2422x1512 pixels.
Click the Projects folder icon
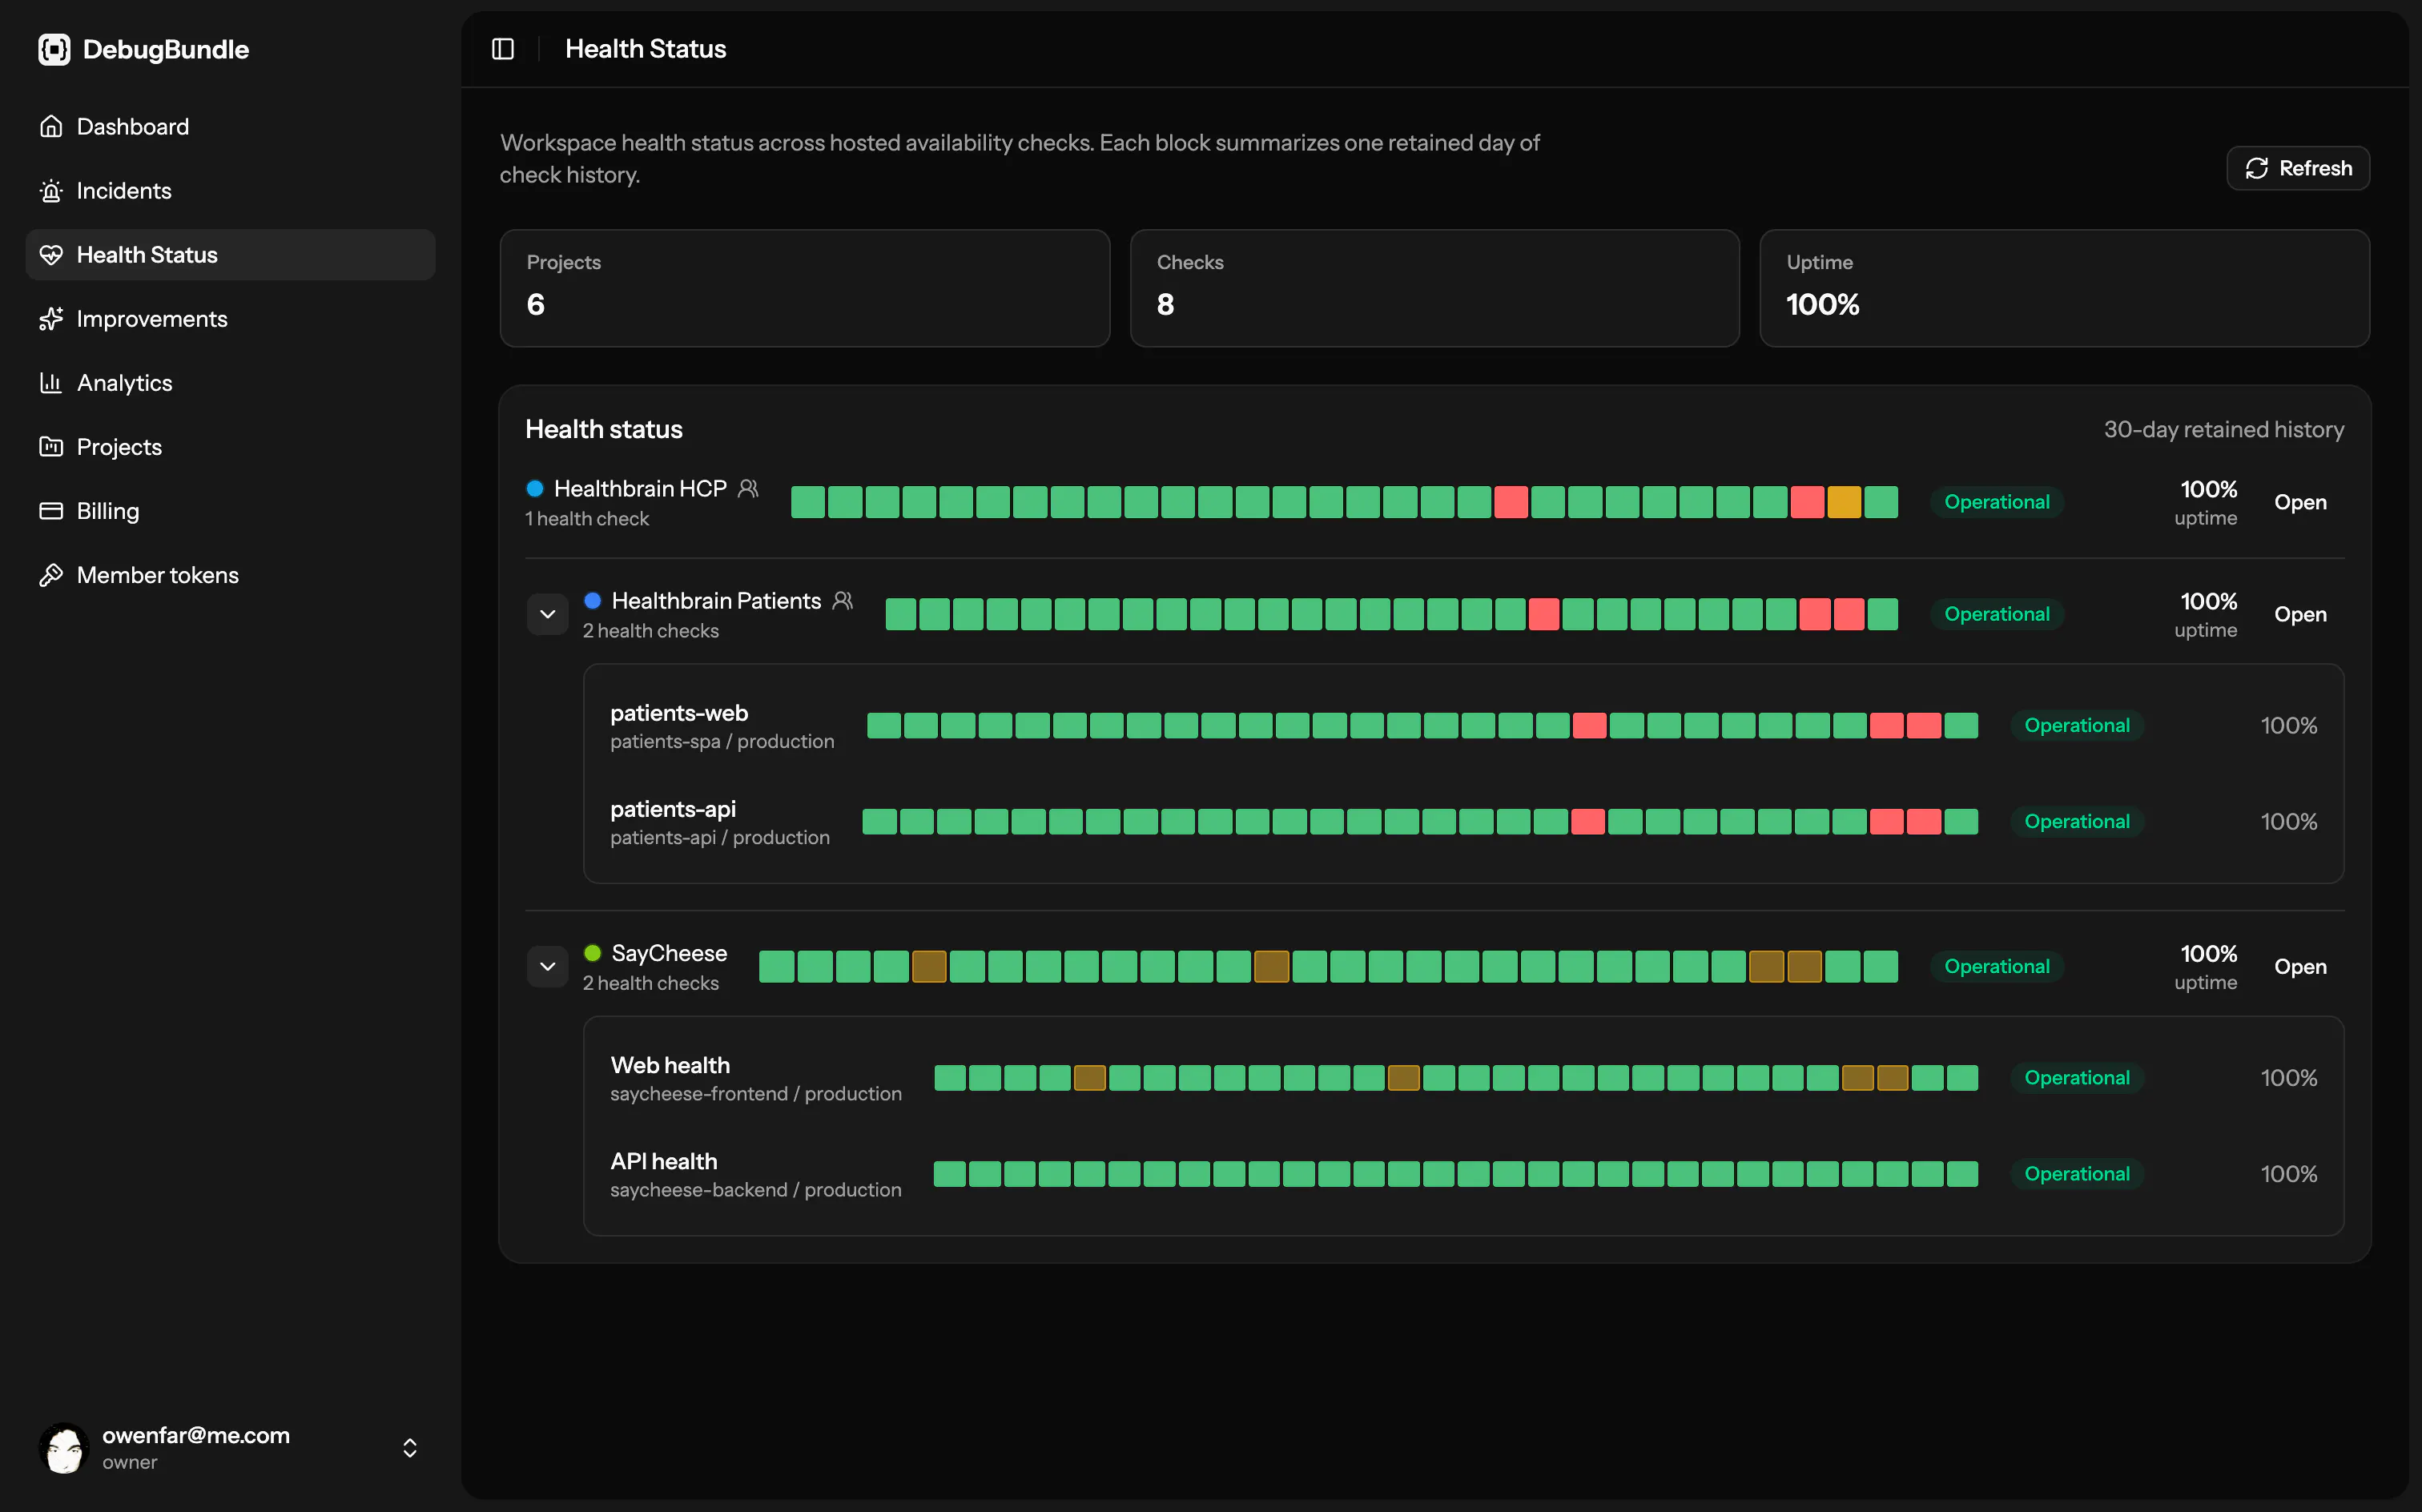click(51, 447)
